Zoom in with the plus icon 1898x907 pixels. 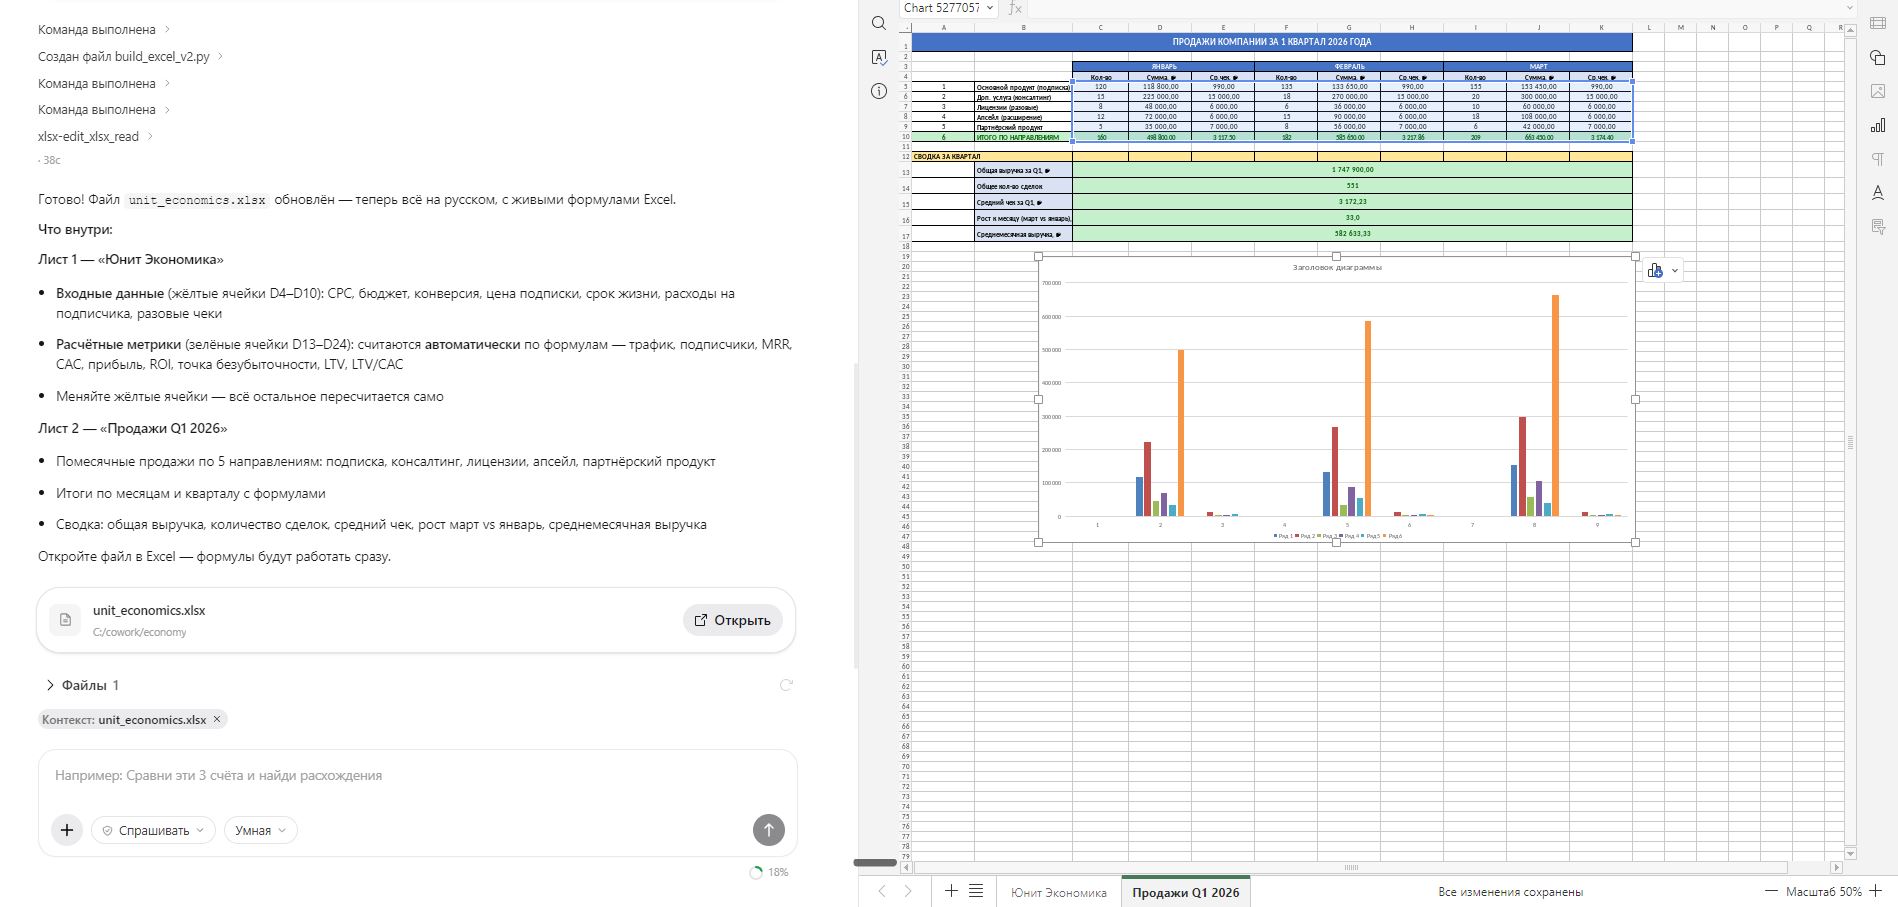pyautogui.click(x=1876, y=891)
